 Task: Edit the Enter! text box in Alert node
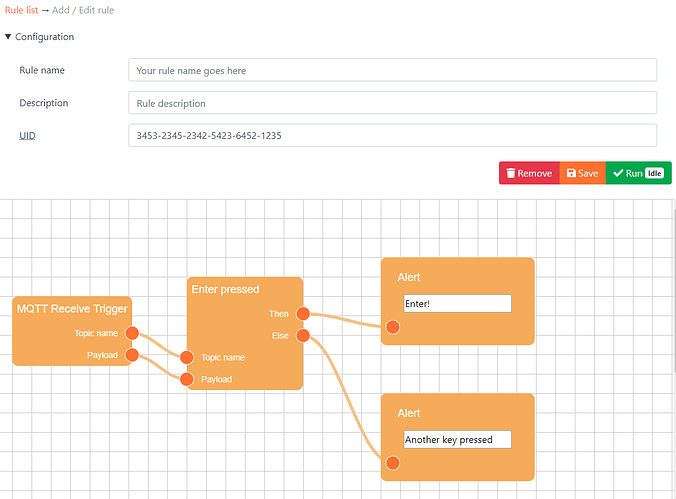(456, 303)
